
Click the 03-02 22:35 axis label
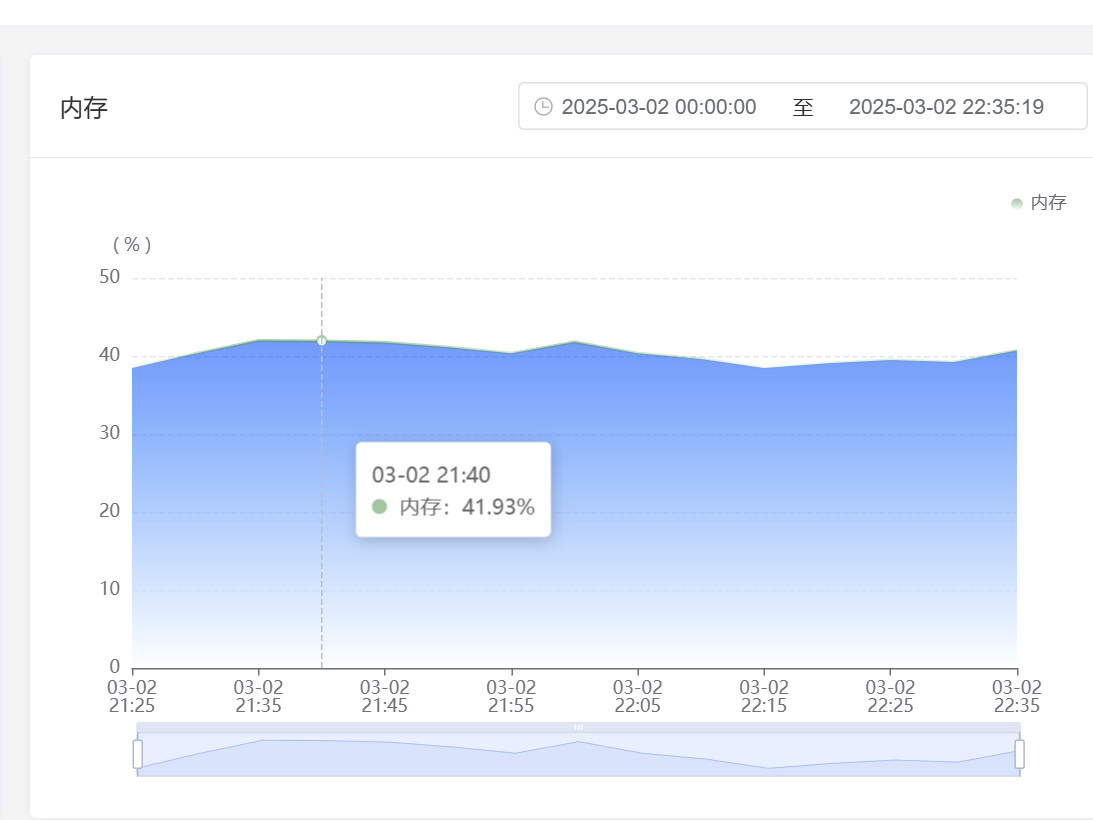1016,696
